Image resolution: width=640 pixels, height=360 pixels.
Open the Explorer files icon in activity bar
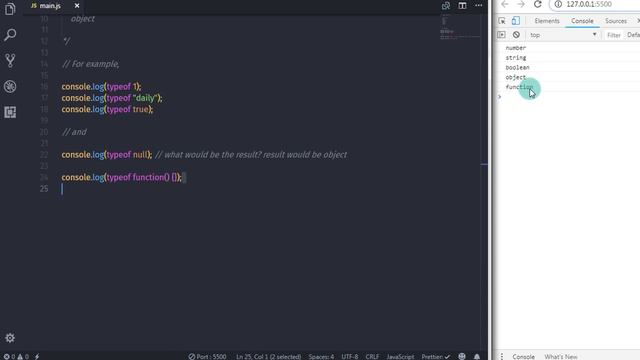click(x=10, y=9)
